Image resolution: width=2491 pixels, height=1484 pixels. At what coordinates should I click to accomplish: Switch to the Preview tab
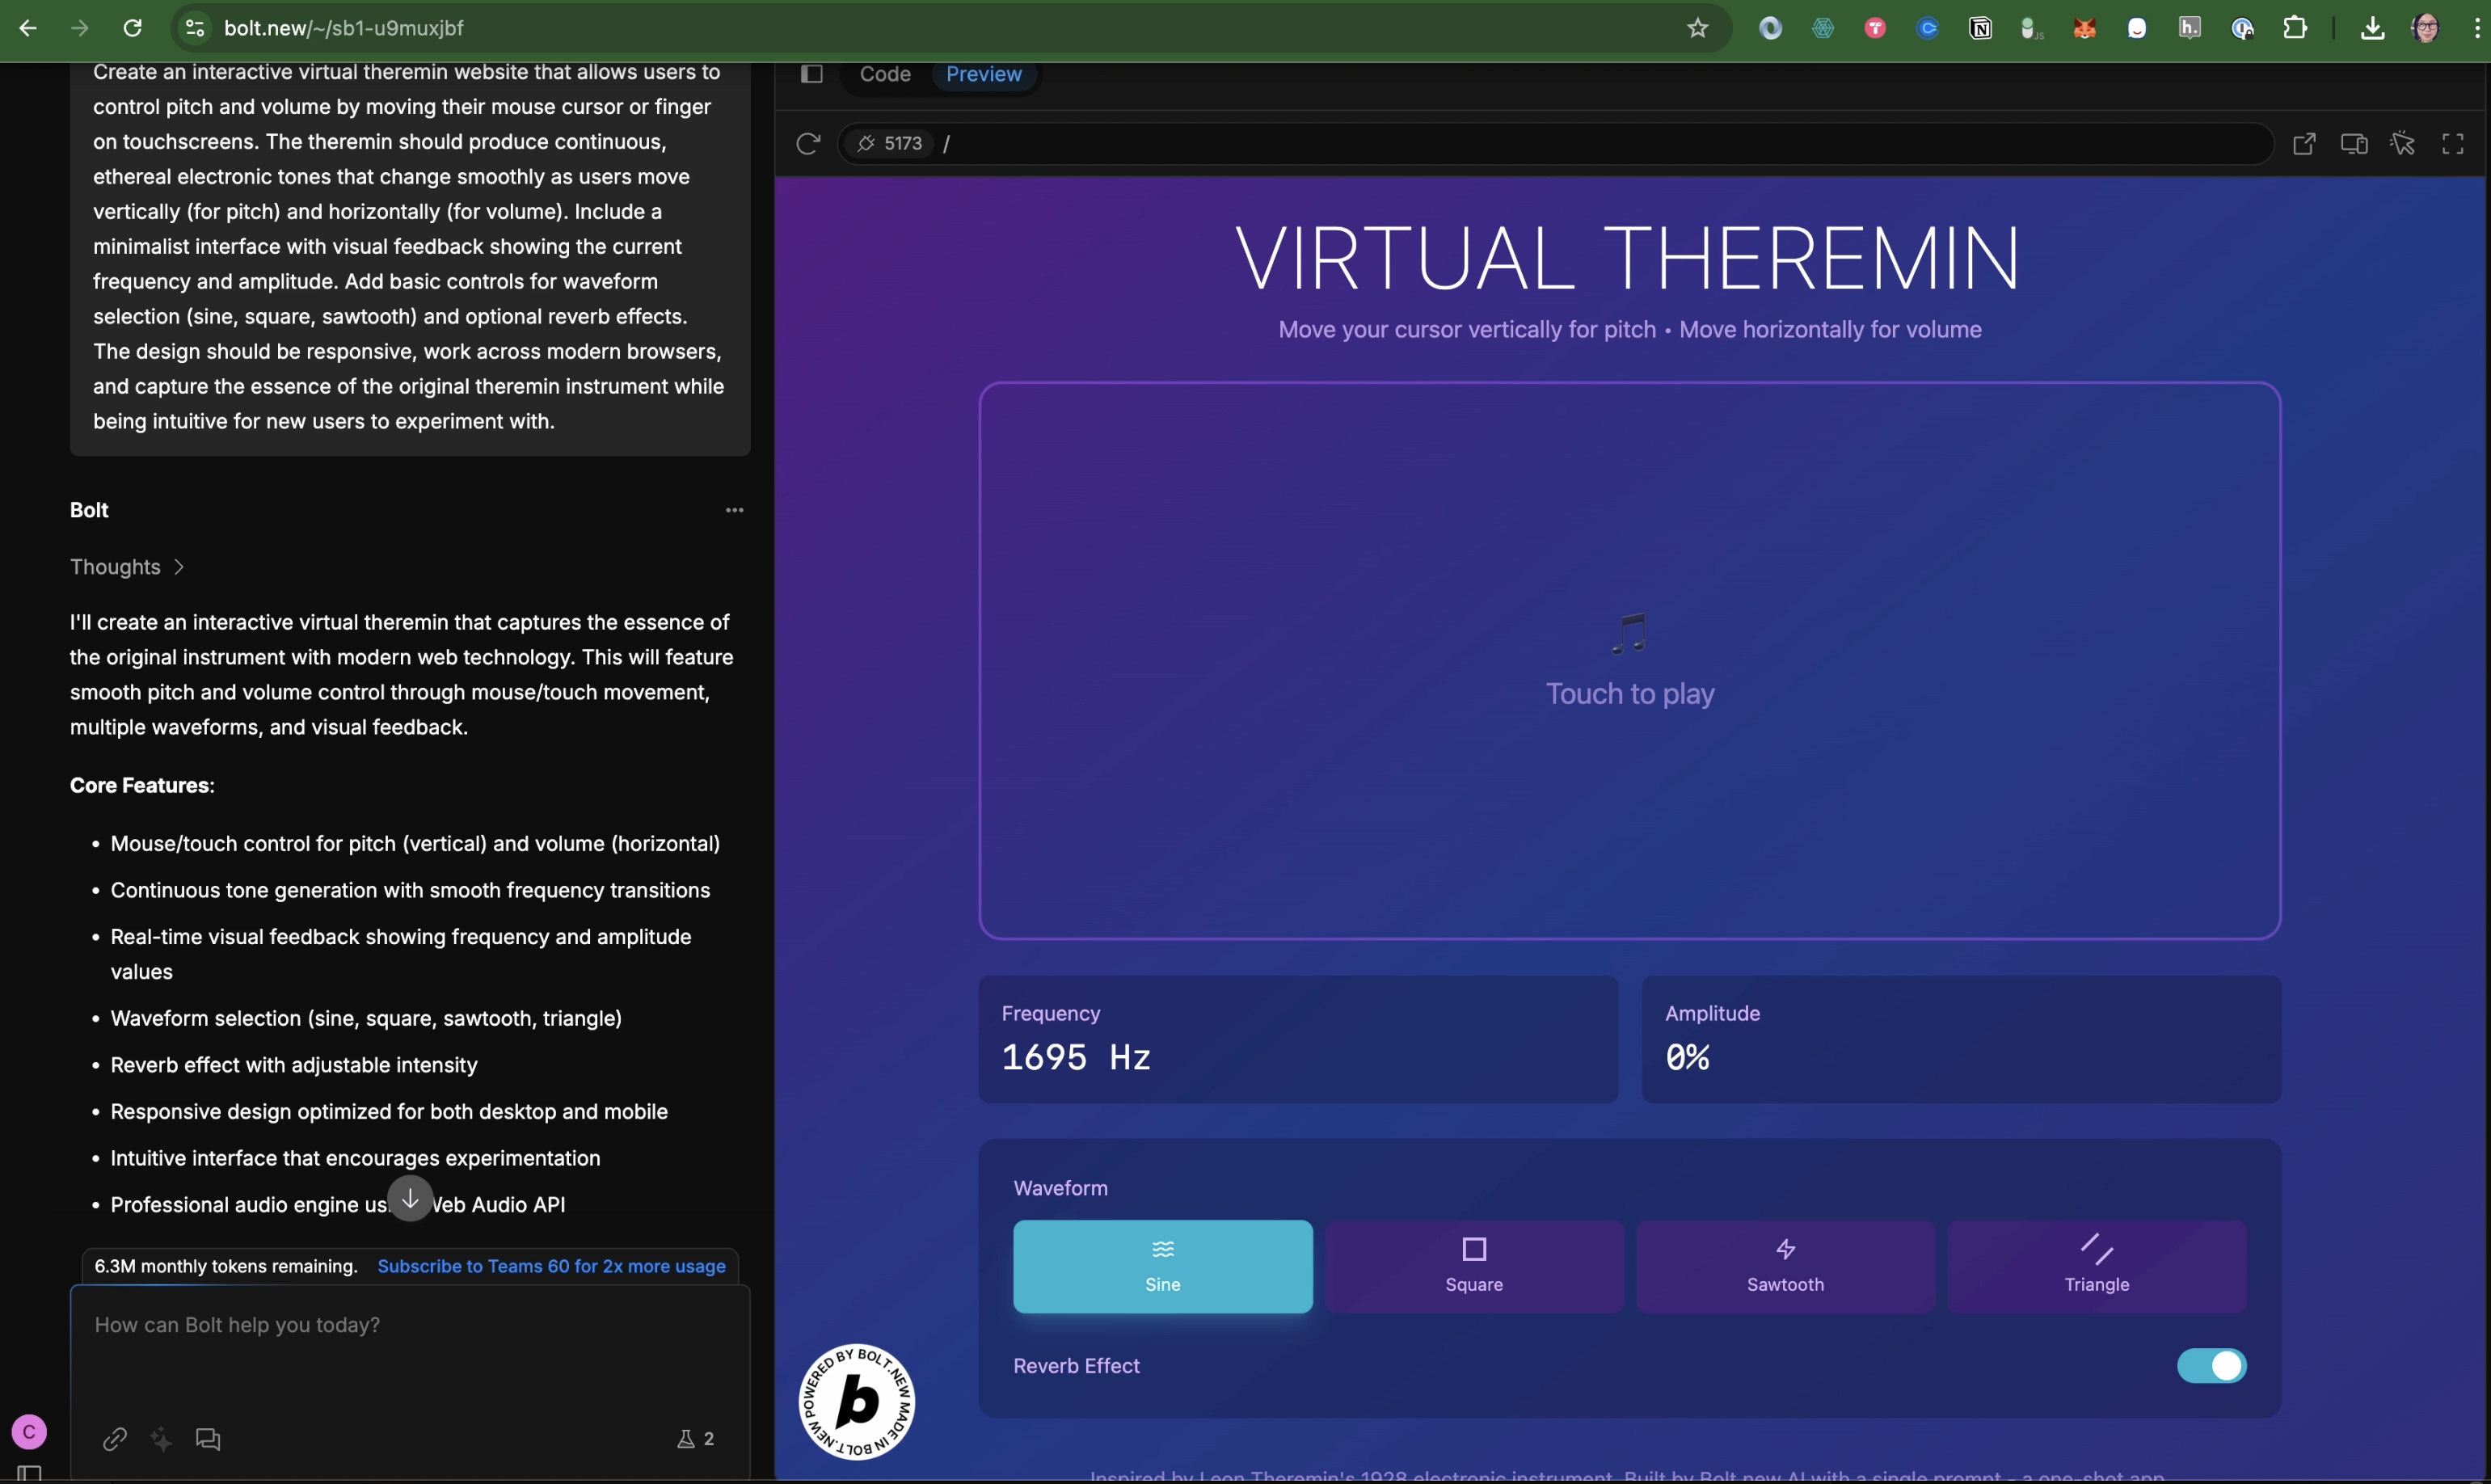tap(983, 74)
